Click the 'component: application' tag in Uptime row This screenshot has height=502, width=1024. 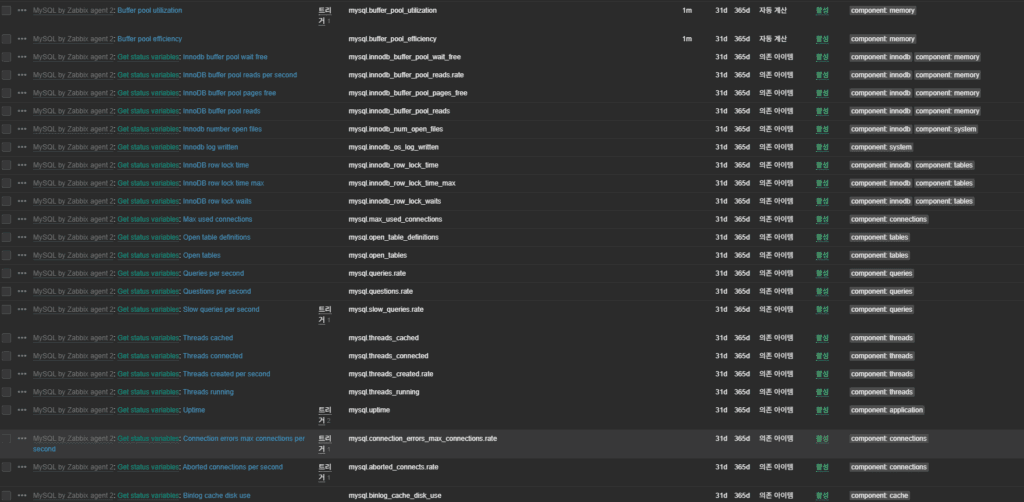pyautogui.click(x=887, y=410)
